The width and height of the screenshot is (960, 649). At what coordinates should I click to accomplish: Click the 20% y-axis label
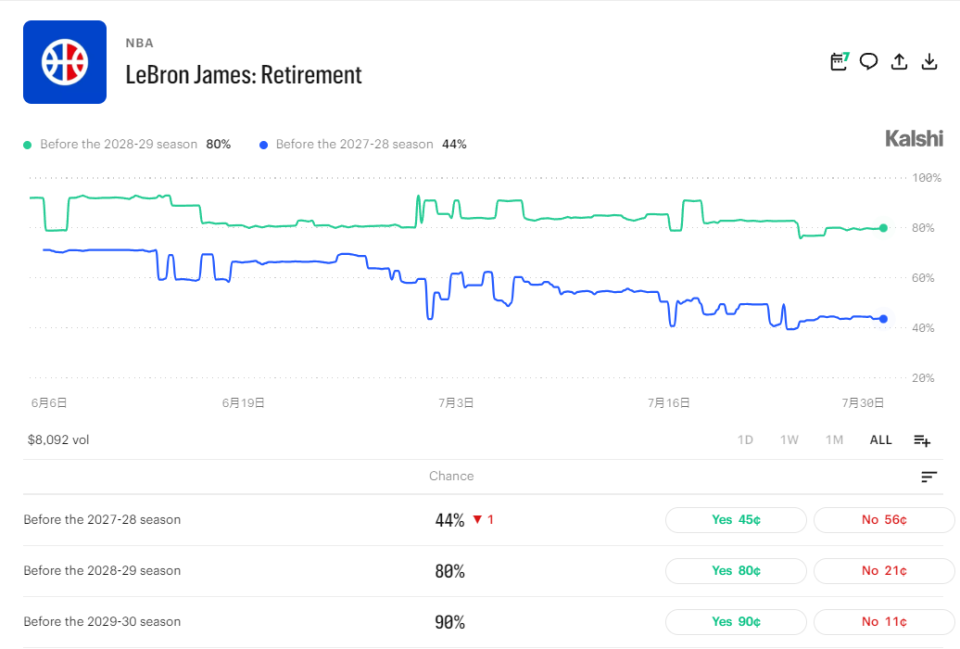(x=923, y=378)
